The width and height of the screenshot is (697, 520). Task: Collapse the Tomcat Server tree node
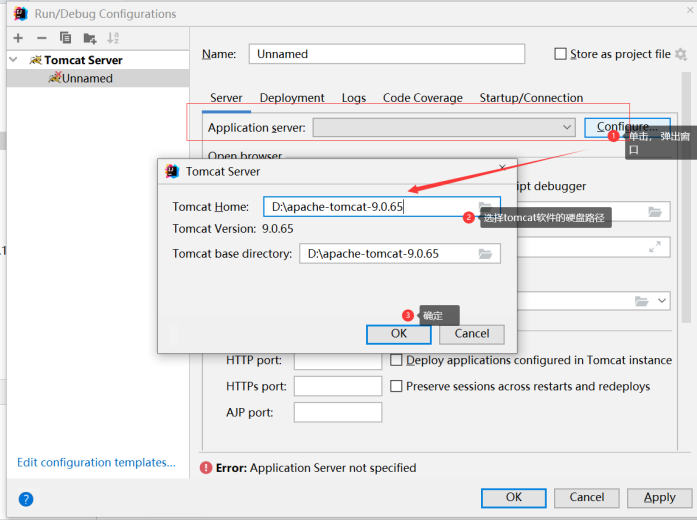13,60
